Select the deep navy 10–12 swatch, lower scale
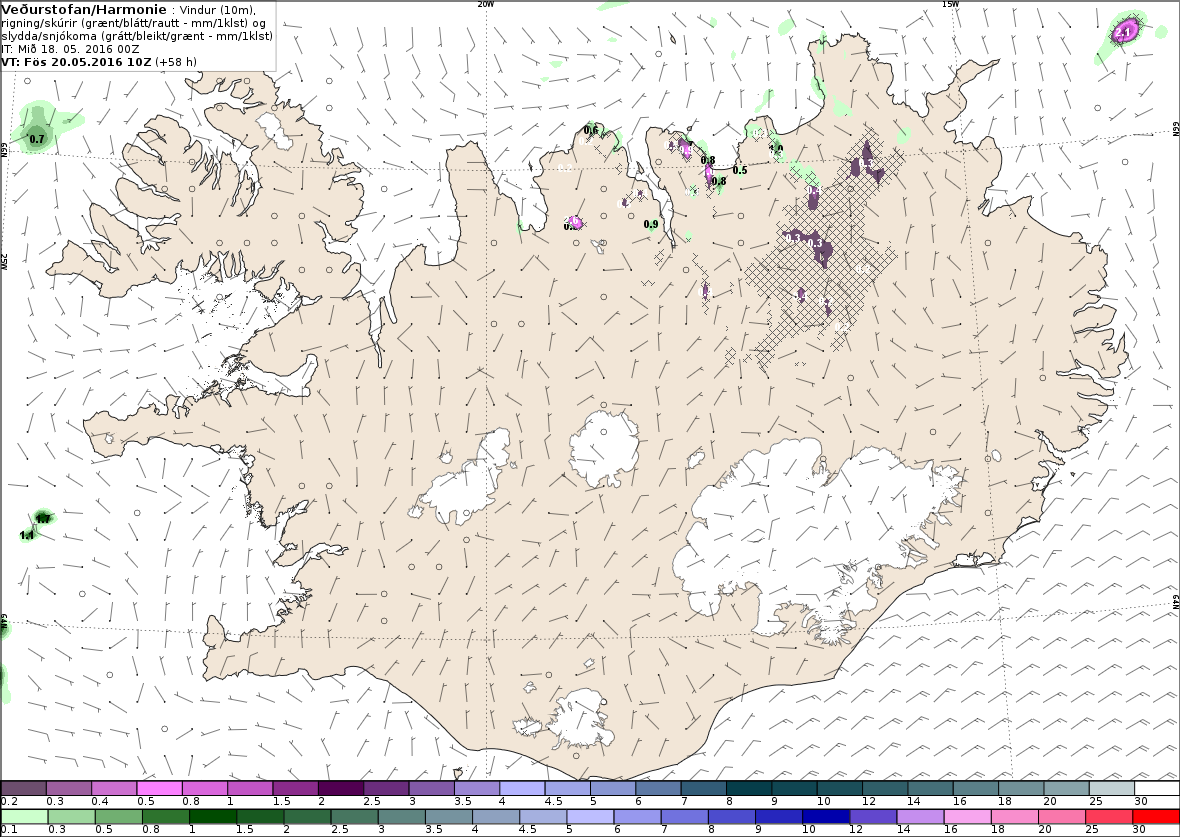Viewport: 1180px width, 837px height. (826, 817)
